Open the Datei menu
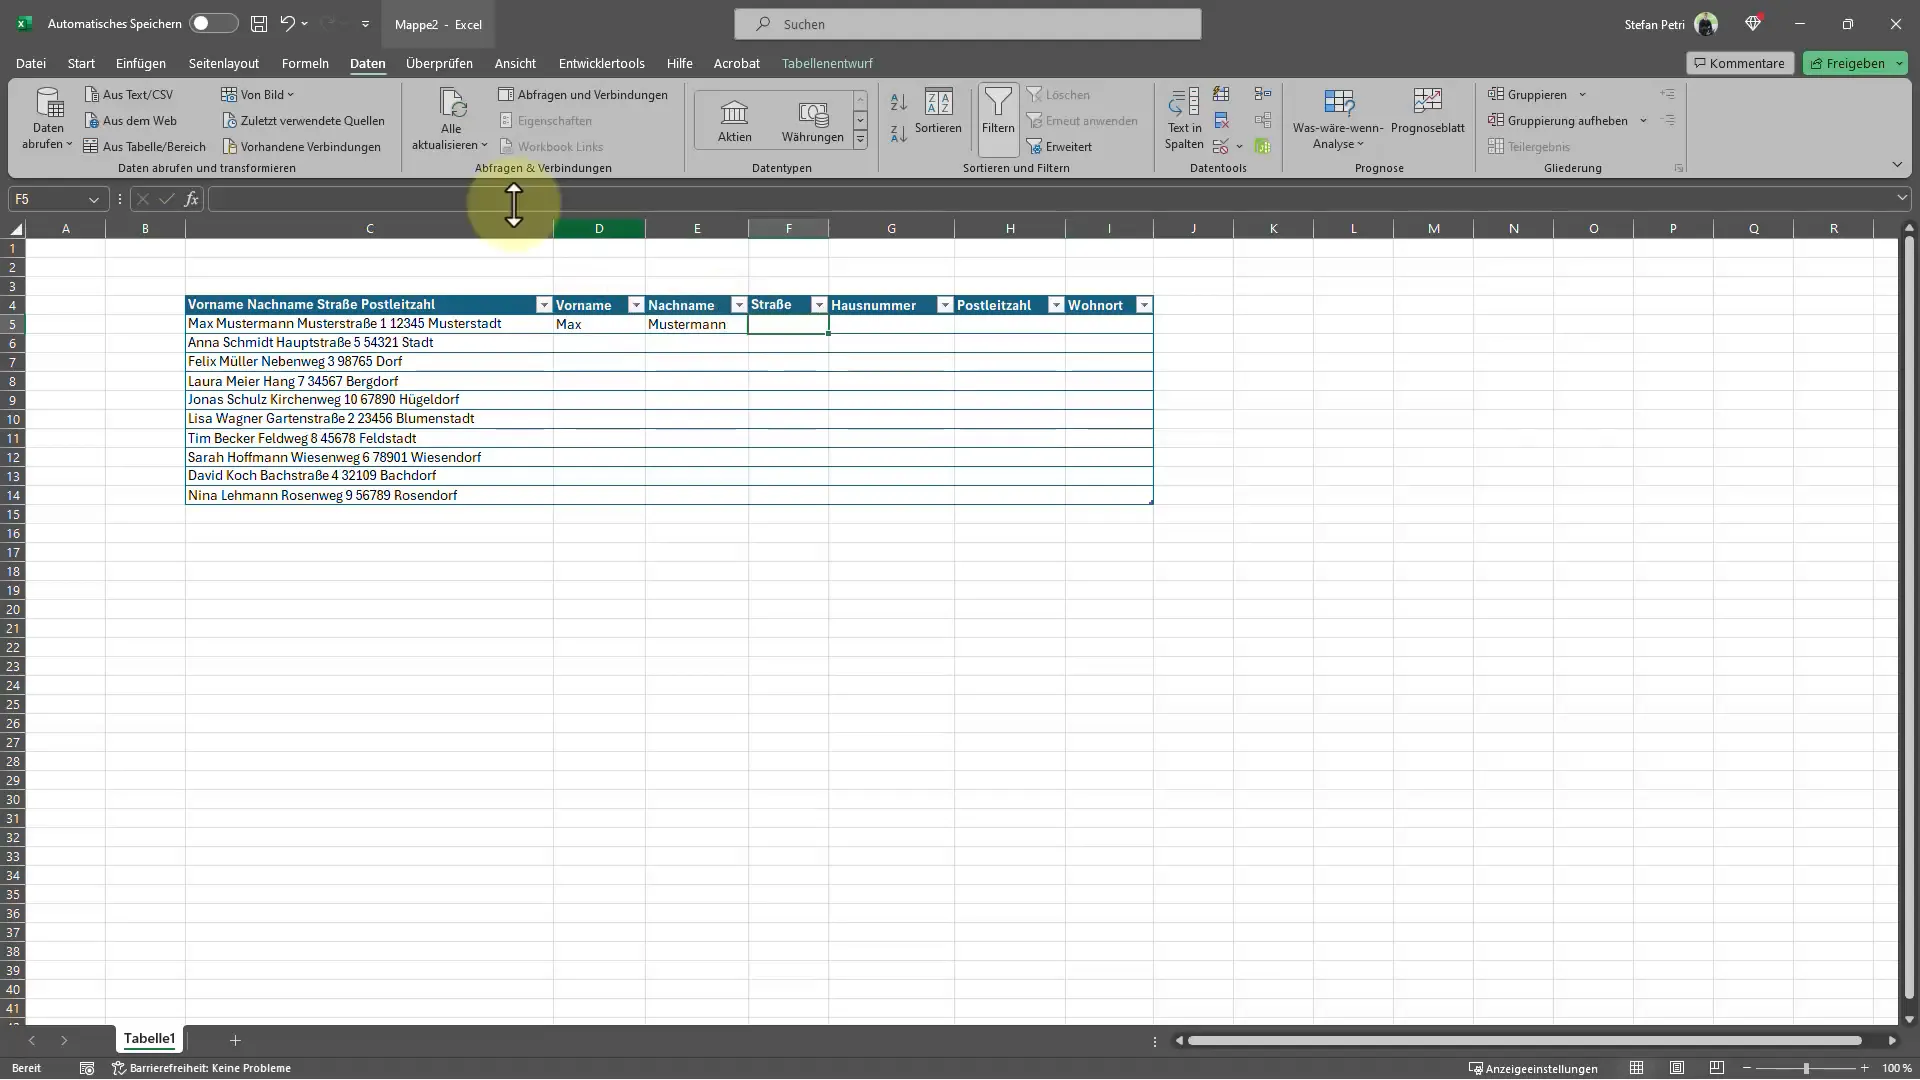The width and height of the screenshot is (1920, 1080). (31, 63)
